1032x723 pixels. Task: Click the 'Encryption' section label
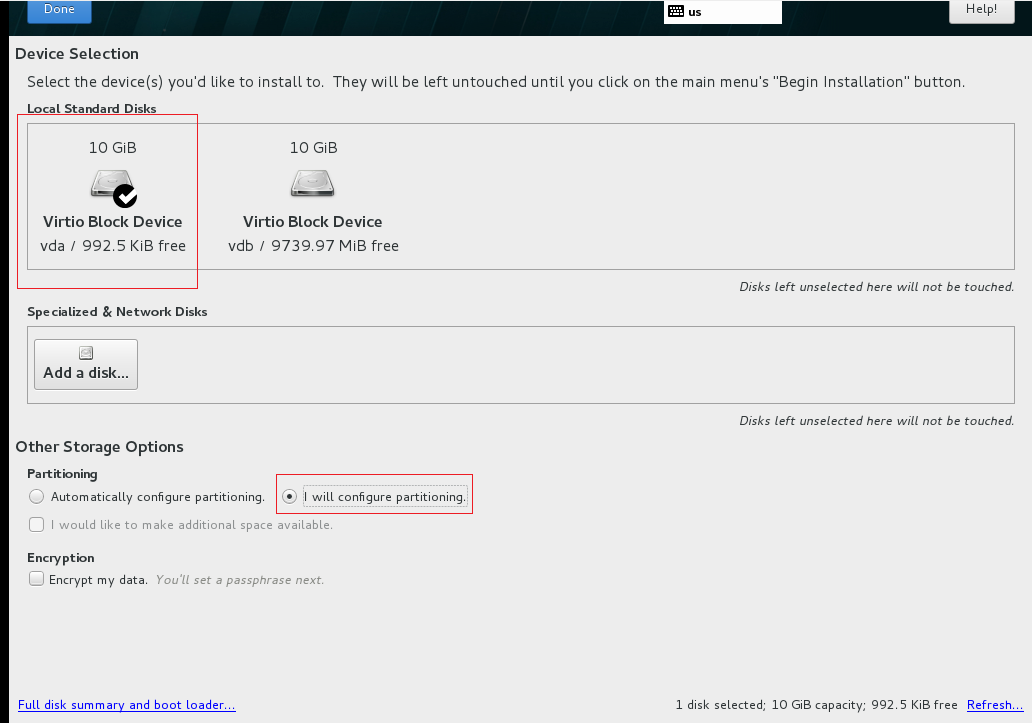coord(61,558)
